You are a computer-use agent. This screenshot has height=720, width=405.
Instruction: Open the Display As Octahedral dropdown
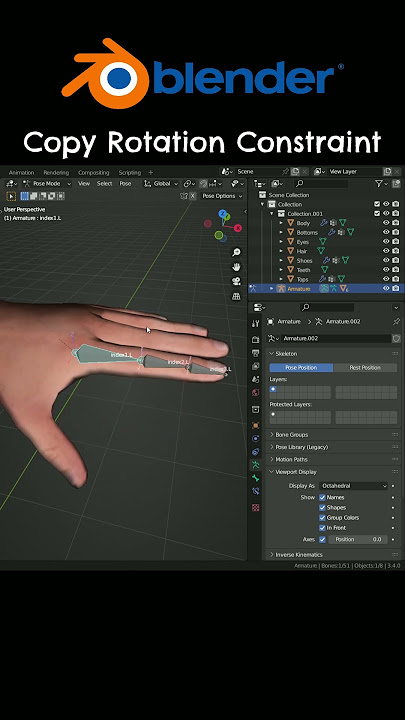[354, 486]
